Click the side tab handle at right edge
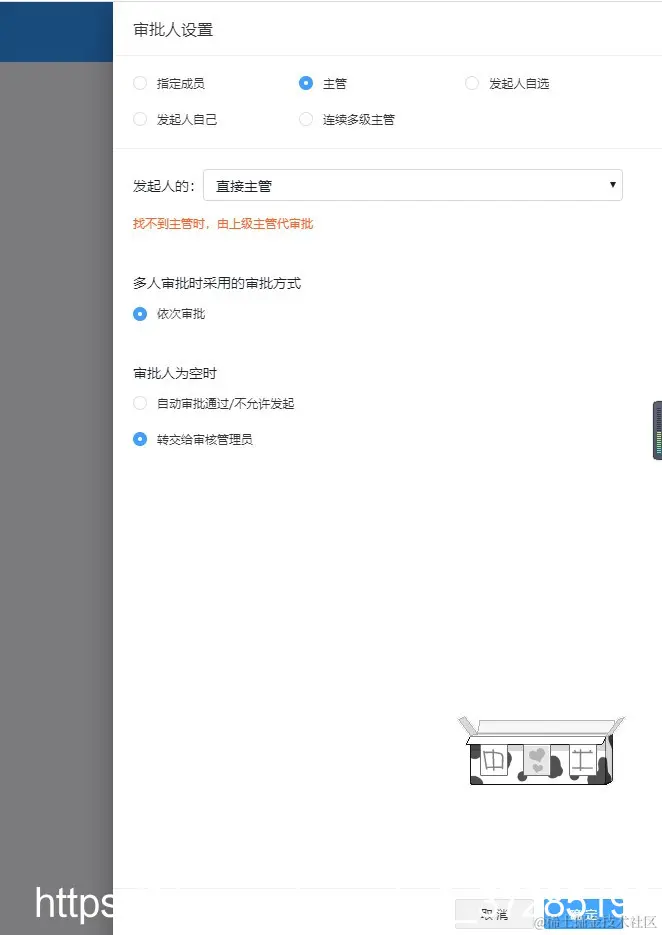Image resolution: width=662 pixels, height=935 pixels. point(657,430)
